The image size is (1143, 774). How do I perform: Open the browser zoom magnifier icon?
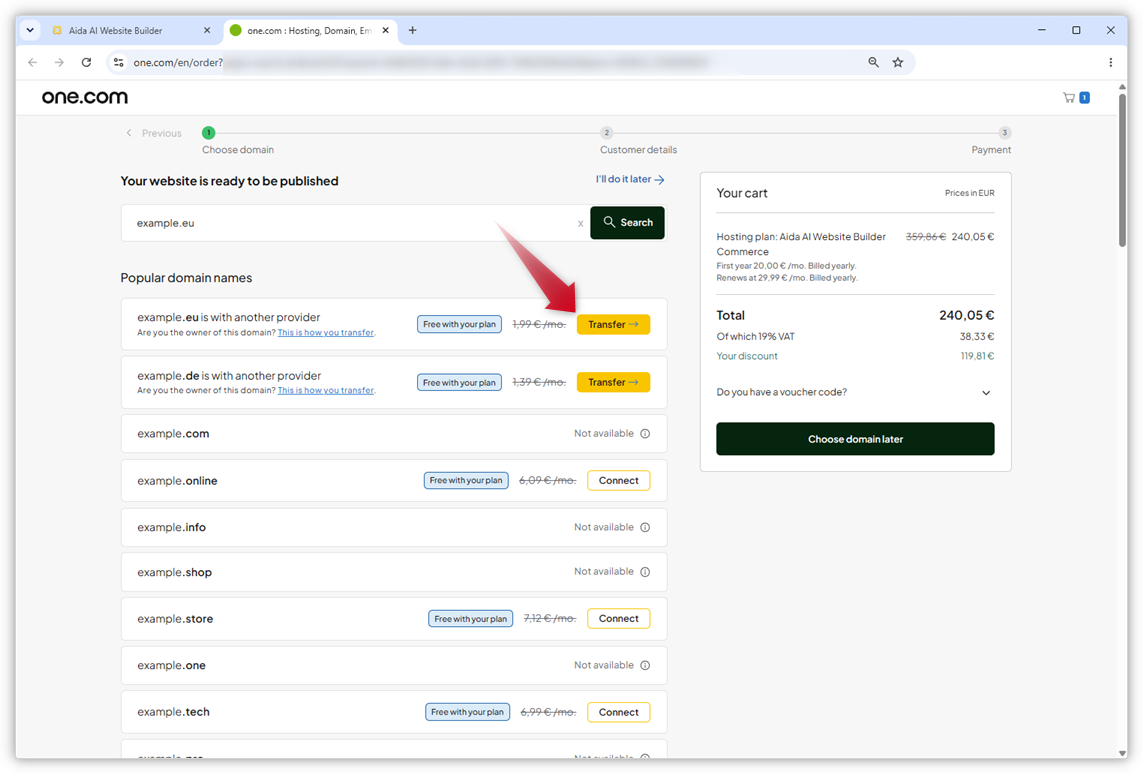click(873, 63)
